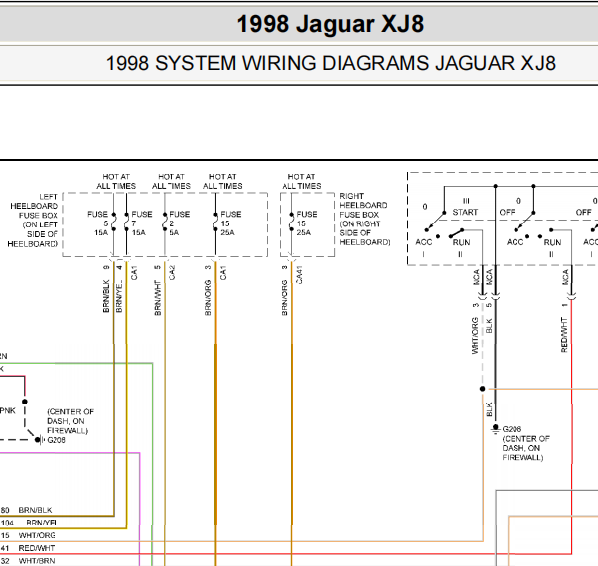Viewport: 598px width, 566px height.
Task: Click the "HOT AT ALL TIMES" label above FUSE 2
Action: [x=171, y=182]
